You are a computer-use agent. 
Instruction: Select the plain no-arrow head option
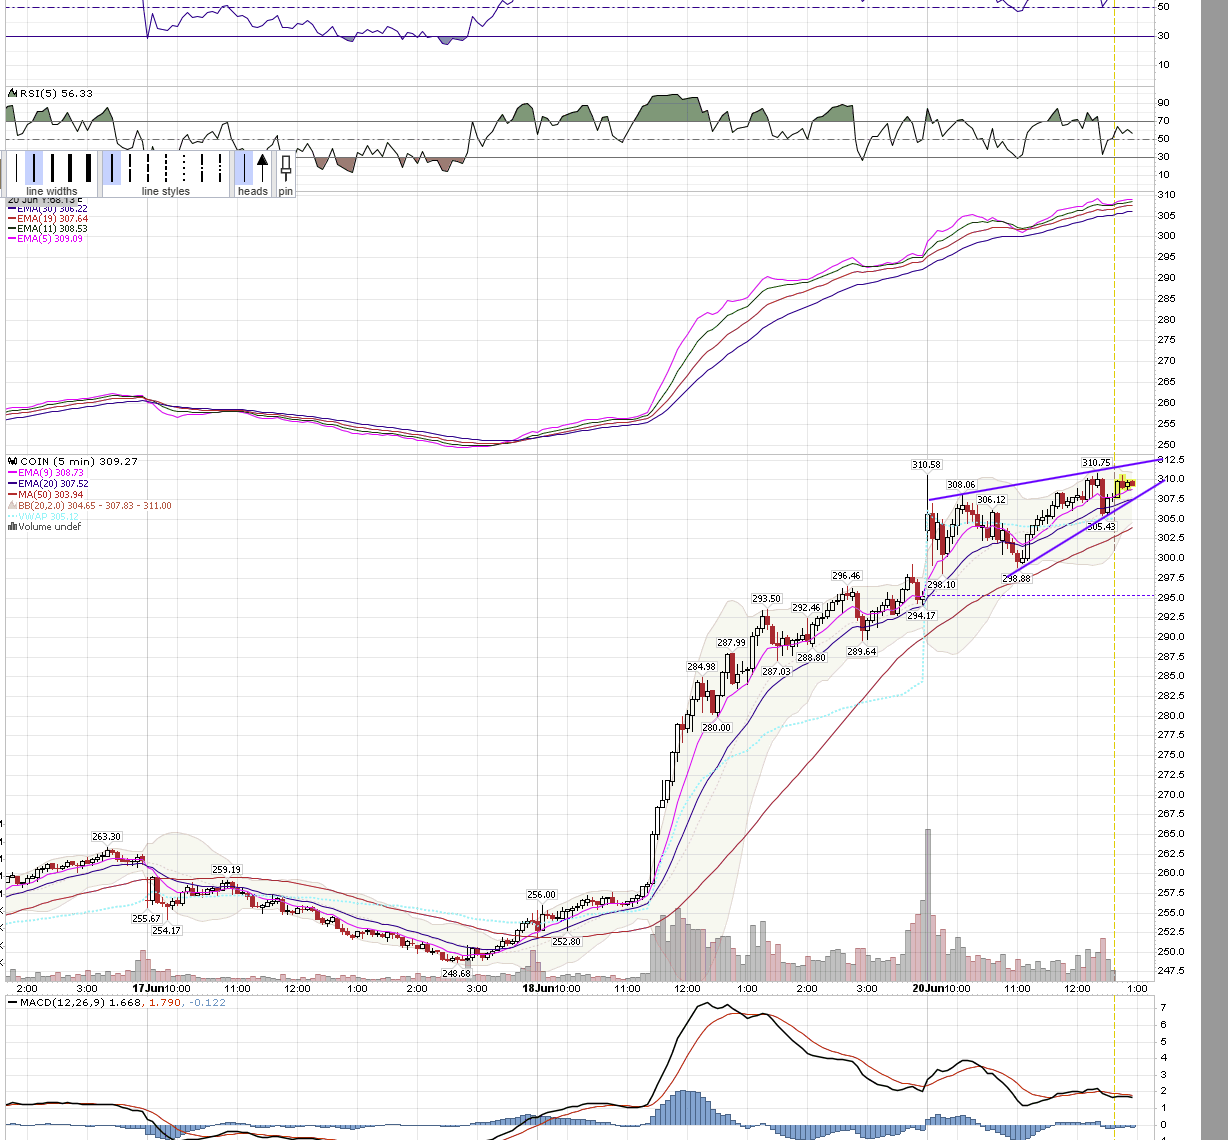244,167
